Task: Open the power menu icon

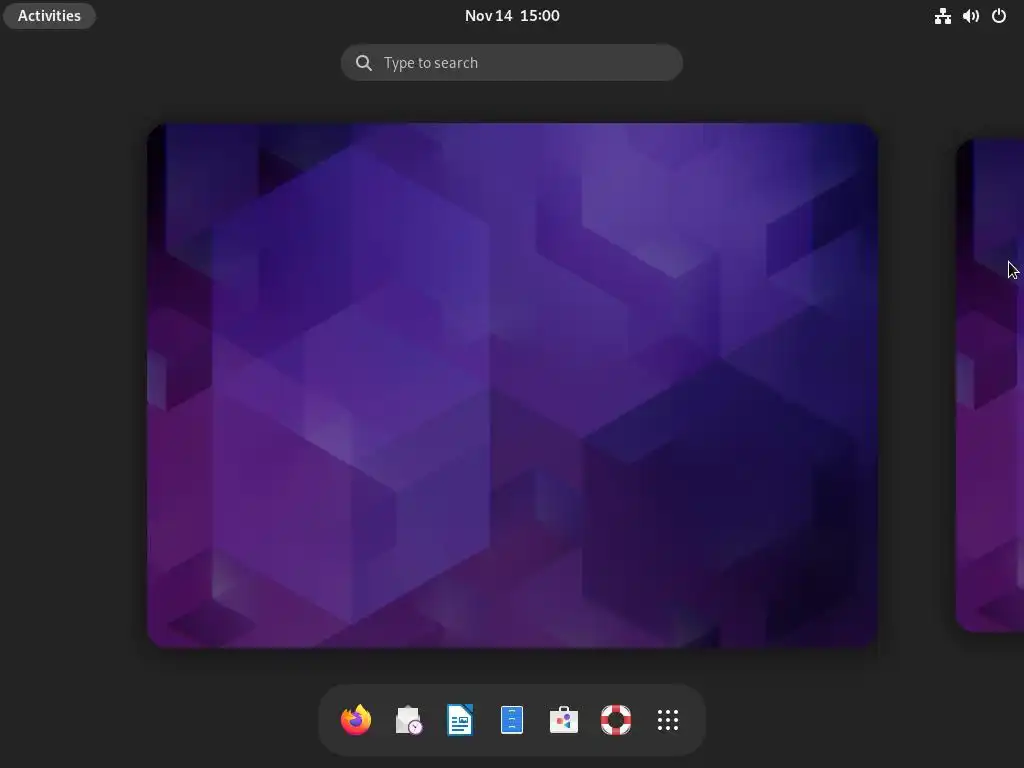Action: (999, 16)
